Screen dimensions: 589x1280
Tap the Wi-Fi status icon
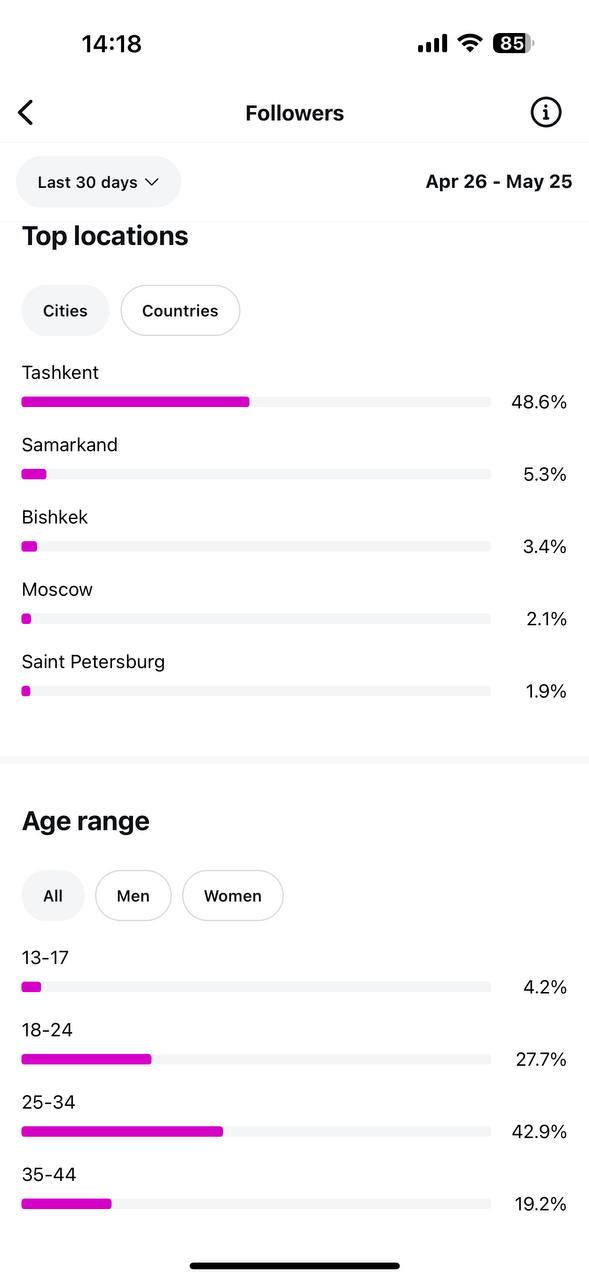coord(470,43)
